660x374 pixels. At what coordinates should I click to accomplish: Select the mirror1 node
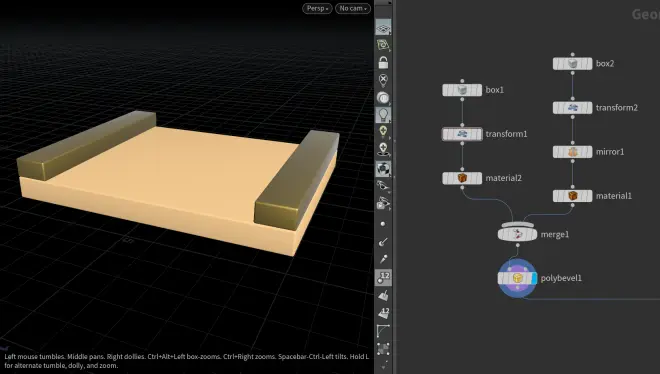(572, 152)
